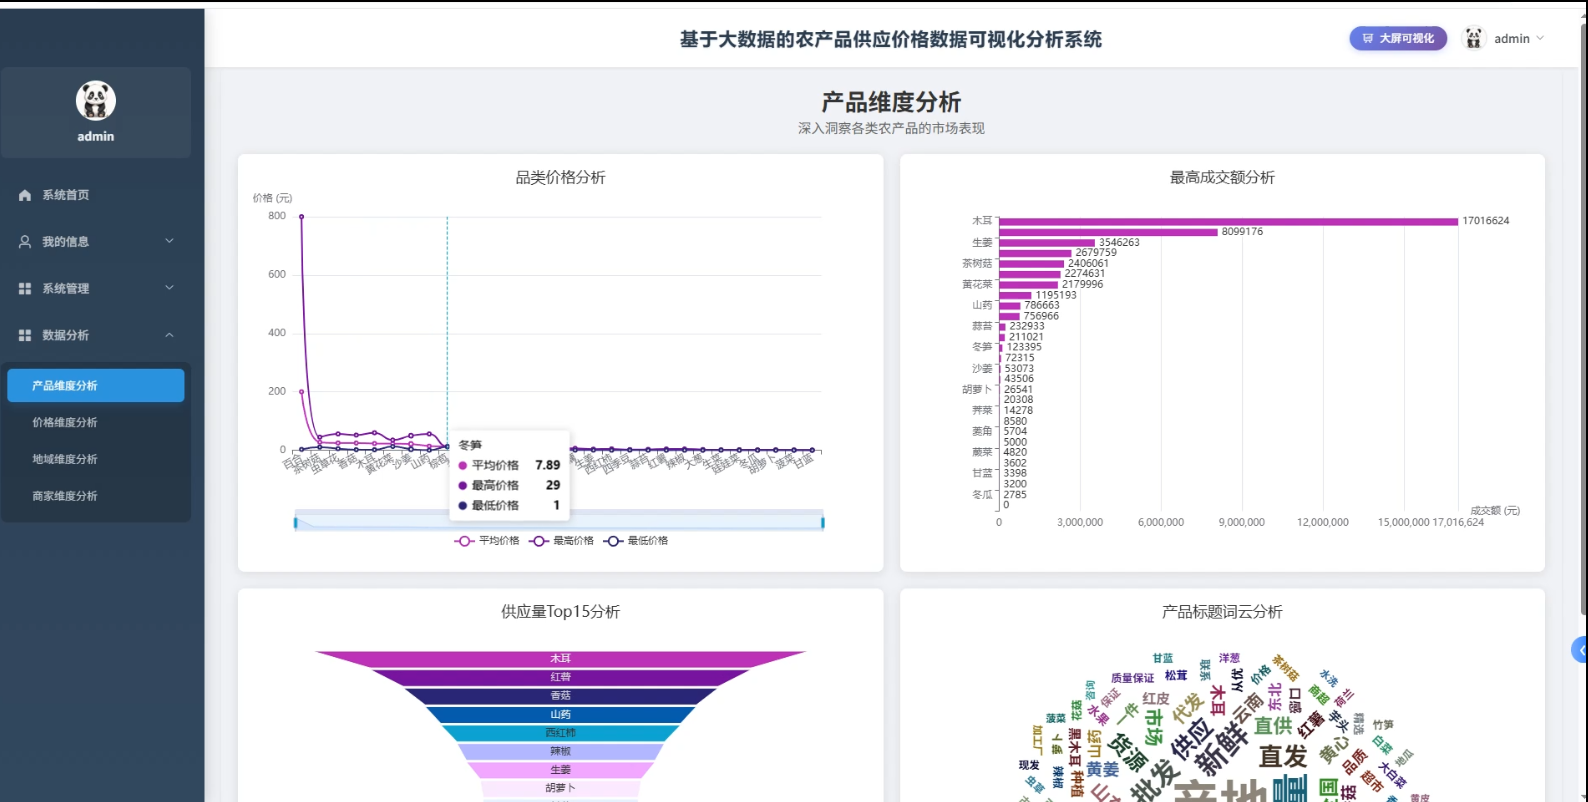Viewport: 1588px width, 802px height.
Task: Click the 茶树菇 axis label in bar chart
Action: [x=977, y=264]
